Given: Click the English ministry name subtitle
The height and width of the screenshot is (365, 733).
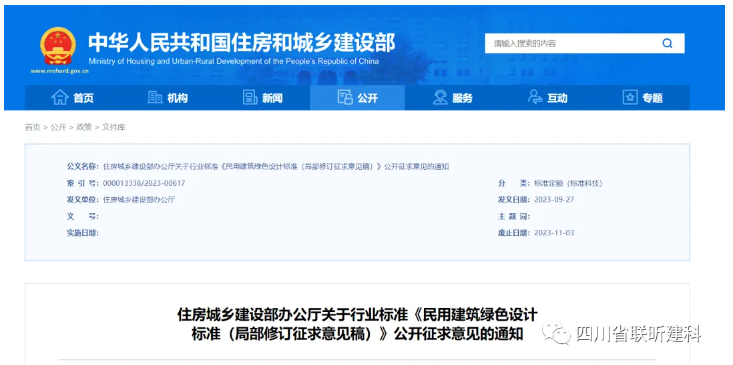Looking at the screenshot, I should pos(233,61).
